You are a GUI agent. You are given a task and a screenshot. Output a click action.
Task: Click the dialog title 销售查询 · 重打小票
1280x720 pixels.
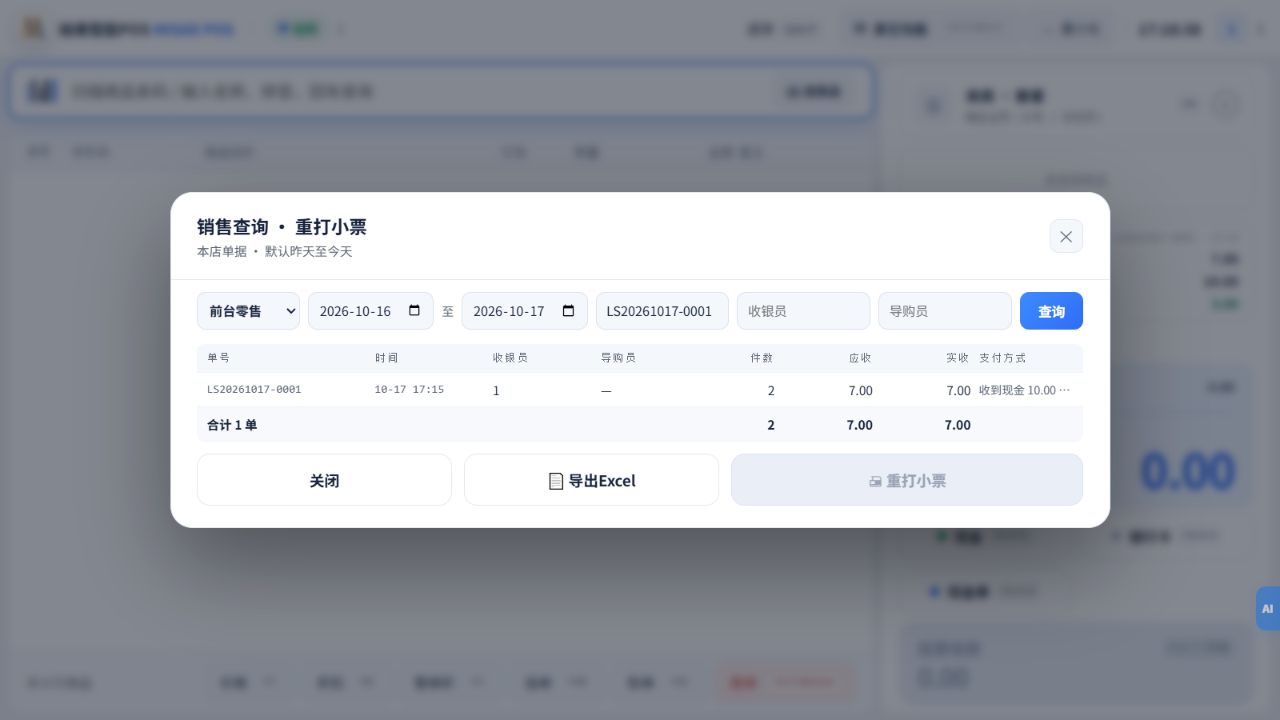point(282,227)
